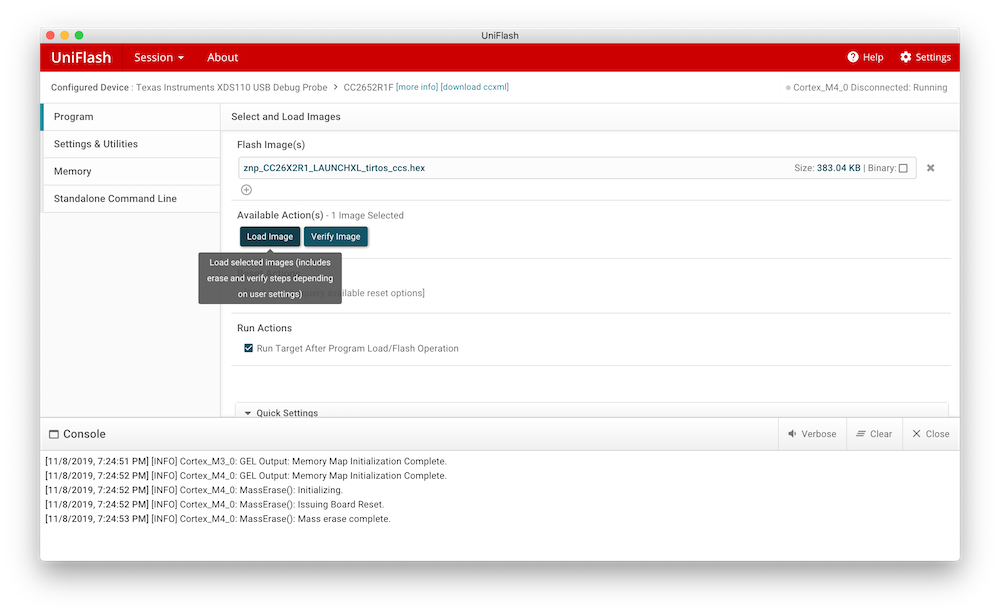Screen dimensions: 1000x614
Task: Click the Cortex_M4_0 Disconnected status indicator
Action: (866, 87)
